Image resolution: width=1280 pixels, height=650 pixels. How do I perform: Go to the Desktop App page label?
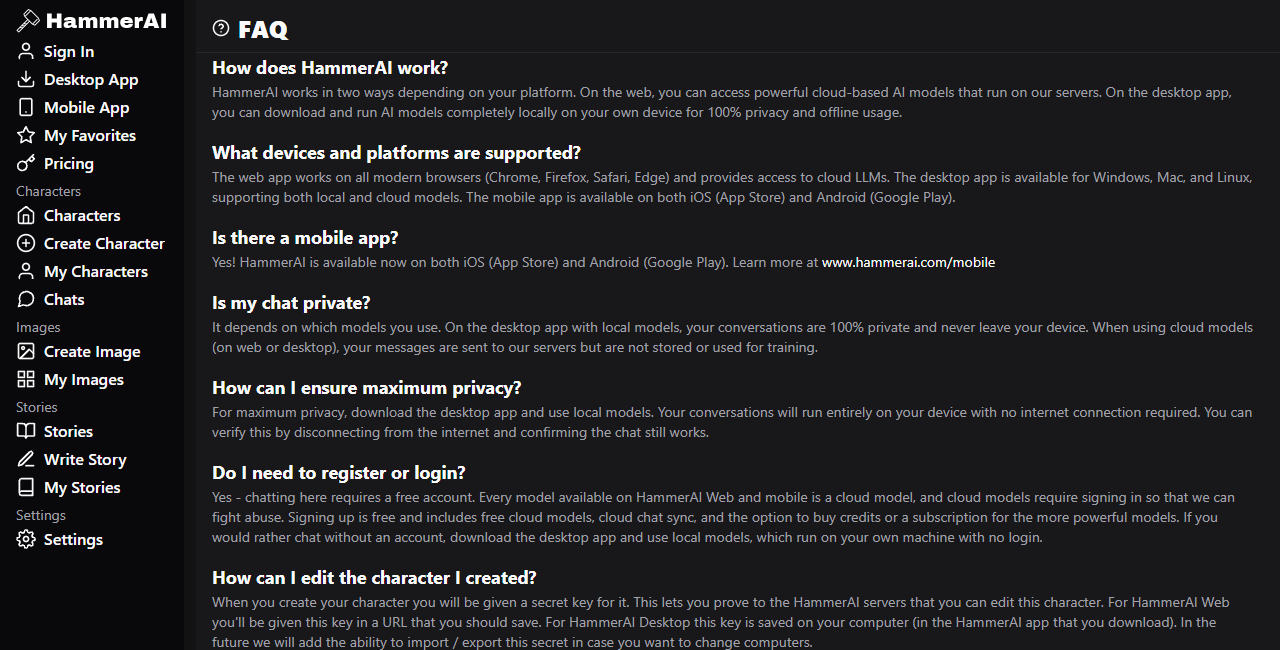91,80
